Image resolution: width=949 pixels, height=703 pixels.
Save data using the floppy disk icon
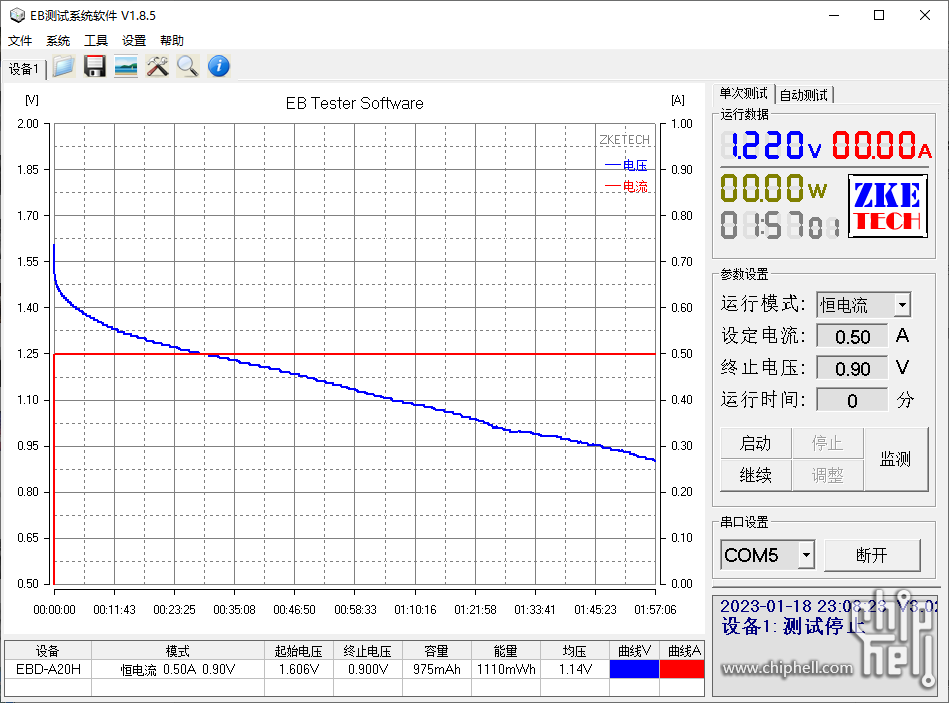pos(94,67)
